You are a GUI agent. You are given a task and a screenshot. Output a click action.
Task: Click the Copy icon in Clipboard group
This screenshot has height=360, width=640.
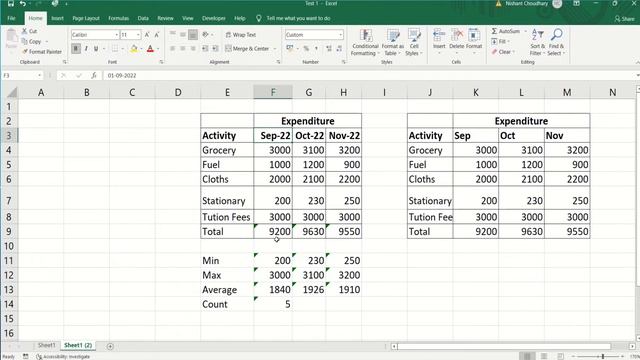tap(24, 41)
